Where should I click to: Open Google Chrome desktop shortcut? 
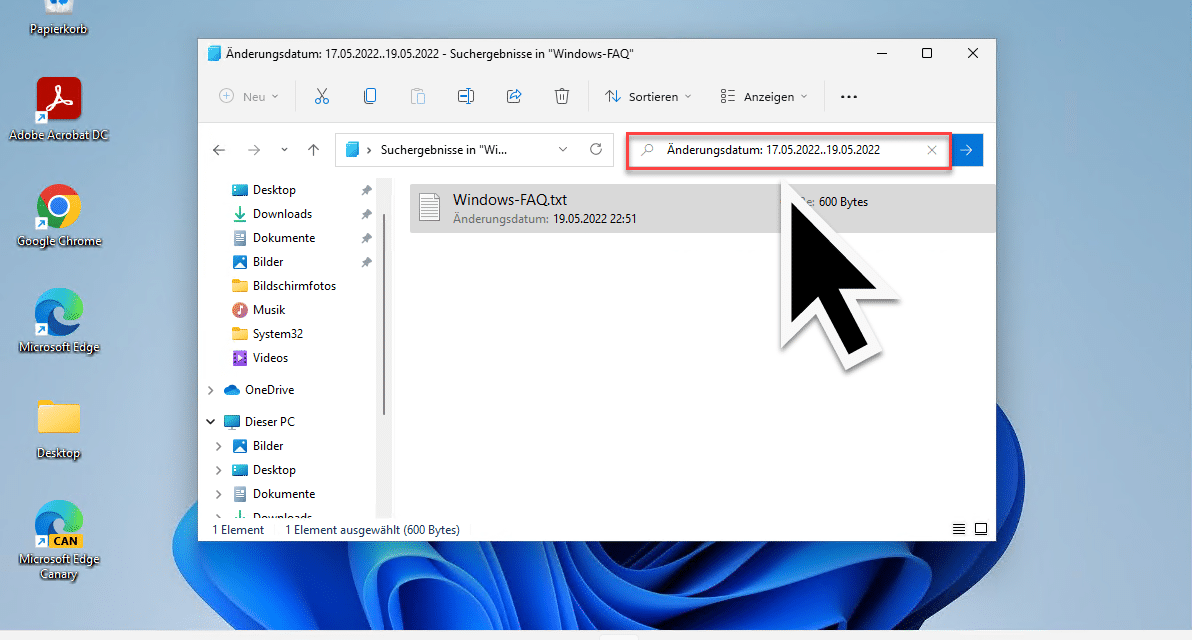59,216
